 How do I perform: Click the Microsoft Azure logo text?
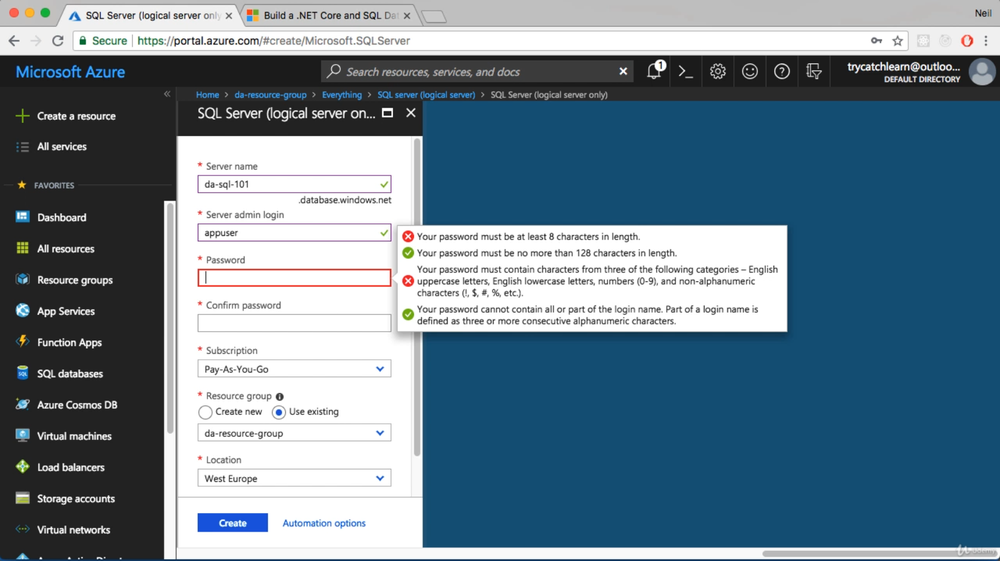coord(70,72)
